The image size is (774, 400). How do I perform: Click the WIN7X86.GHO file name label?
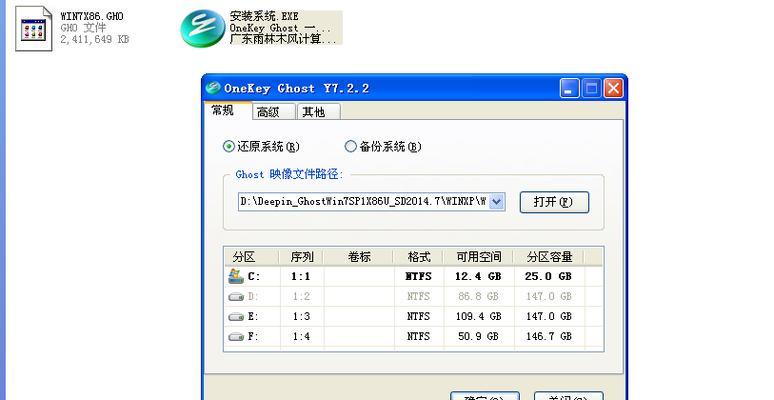click(x=92, y=16)
